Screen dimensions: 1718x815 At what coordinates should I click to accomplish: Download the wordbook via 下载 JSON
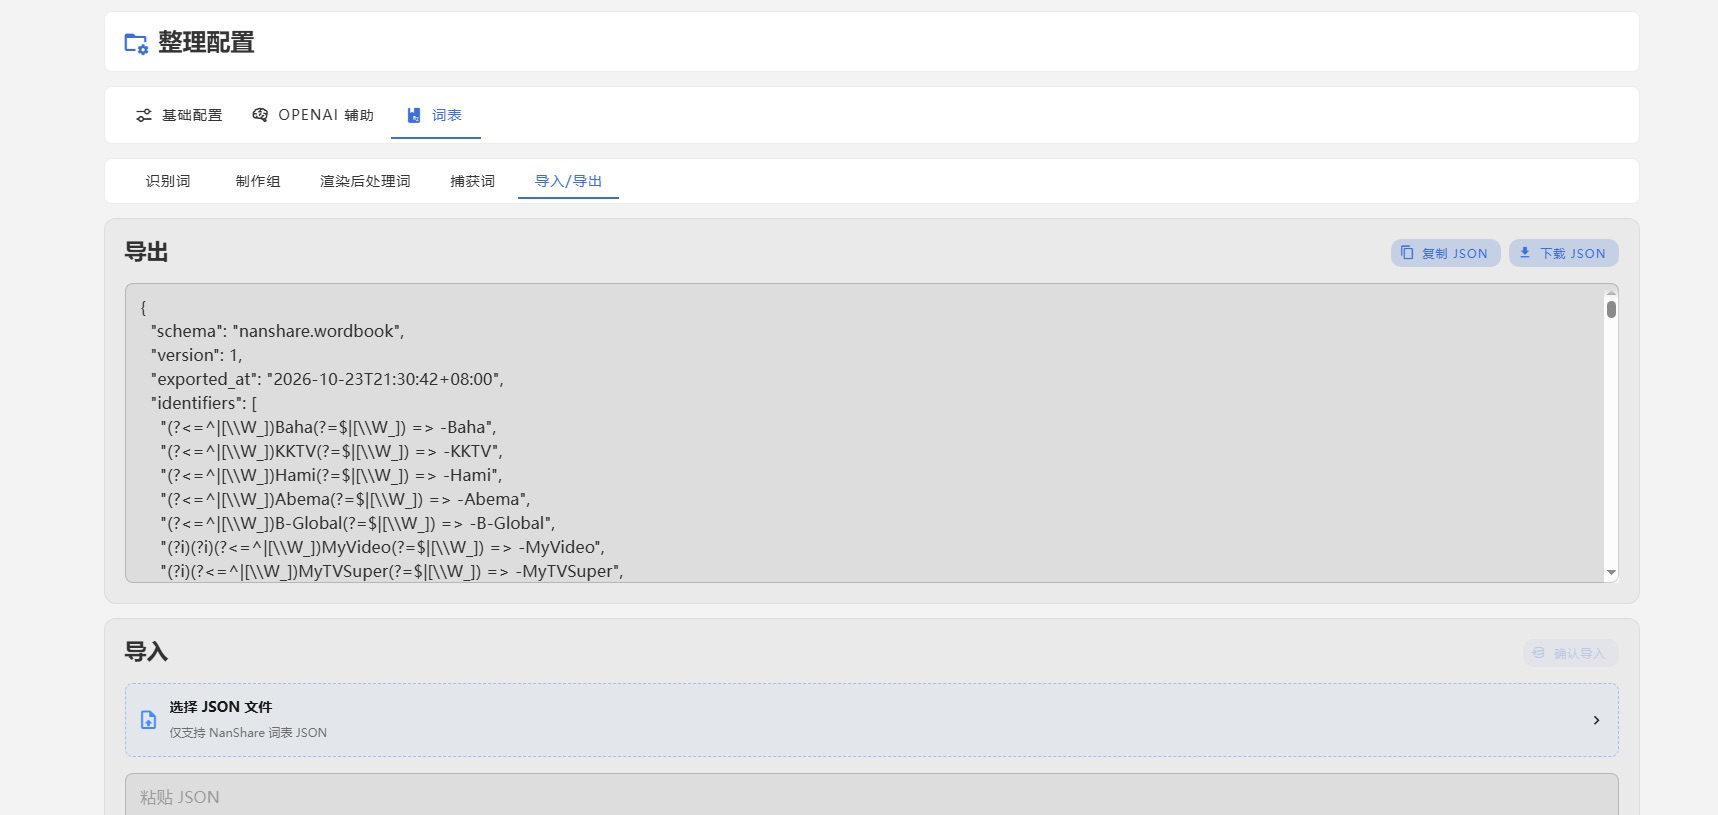[x=1563, y=253]
